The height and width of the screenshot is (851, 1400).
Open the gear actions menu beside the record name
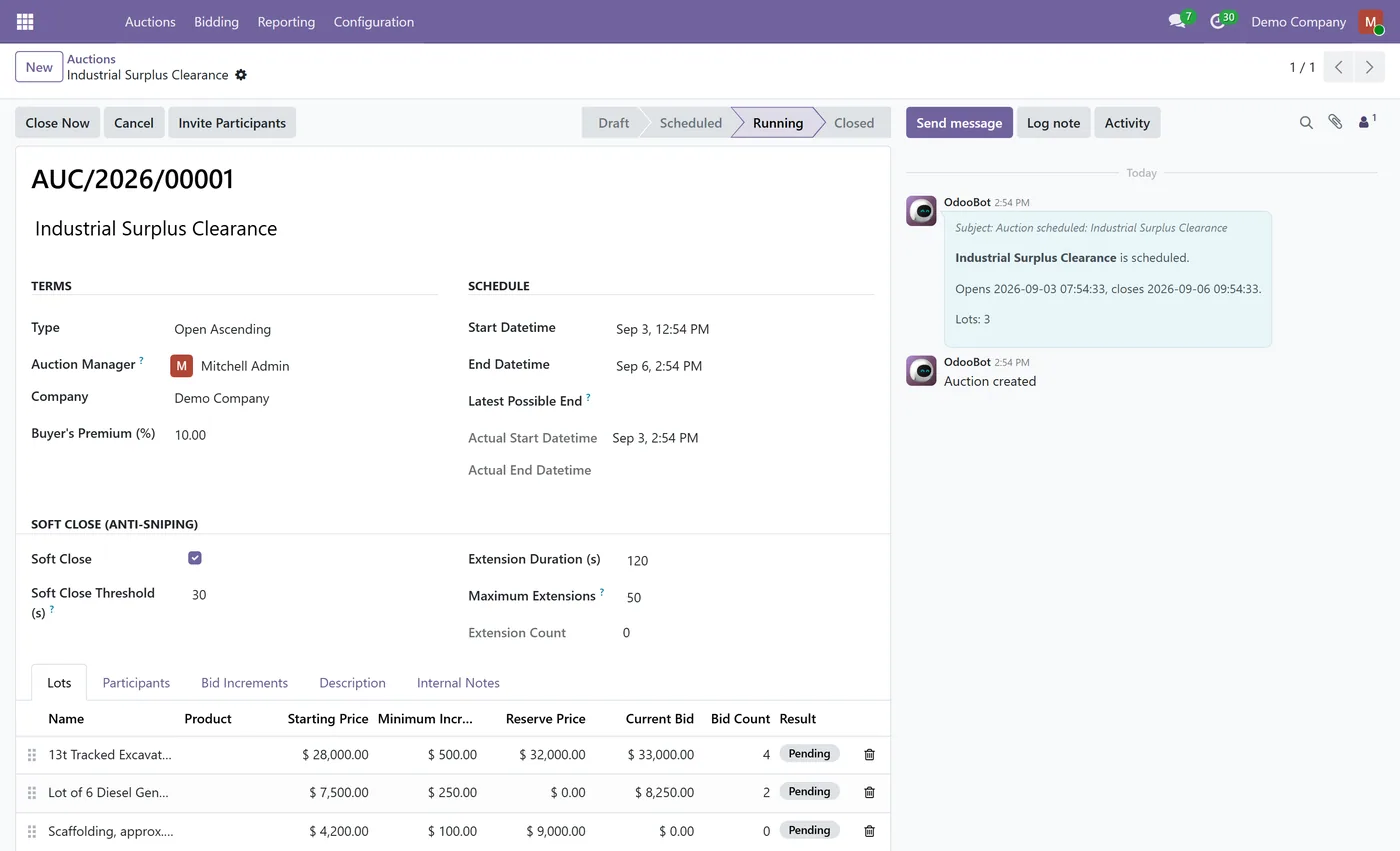(x=241, y=75)
